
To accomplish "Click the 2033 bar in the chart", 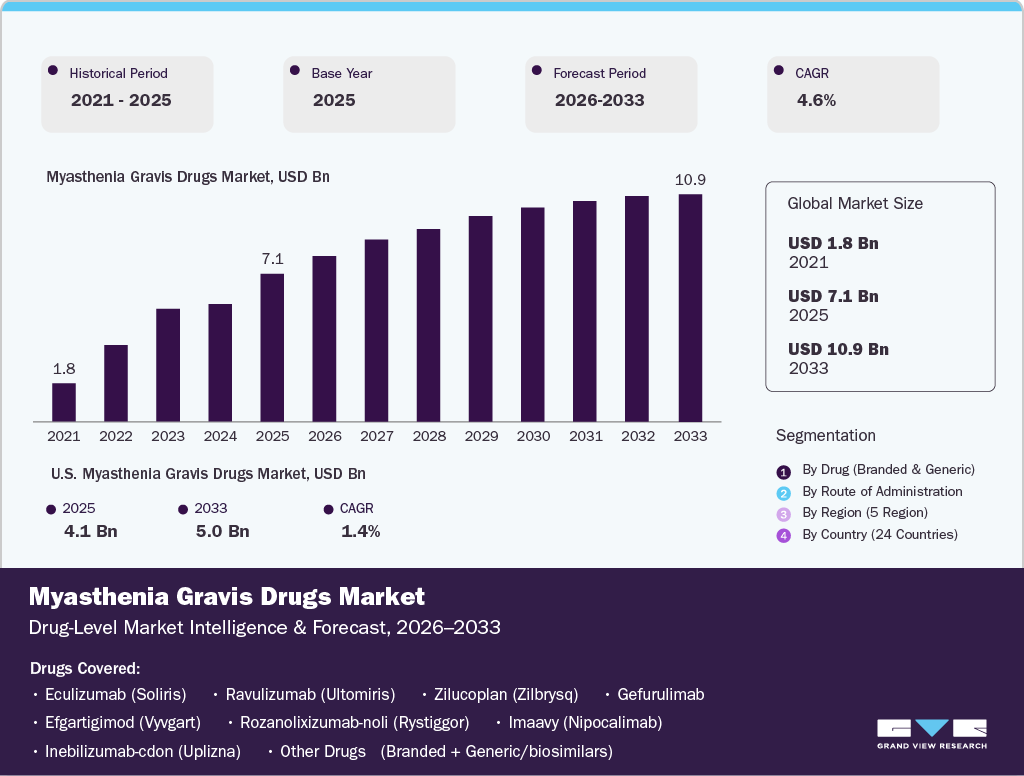I will [x=690, y=308].
